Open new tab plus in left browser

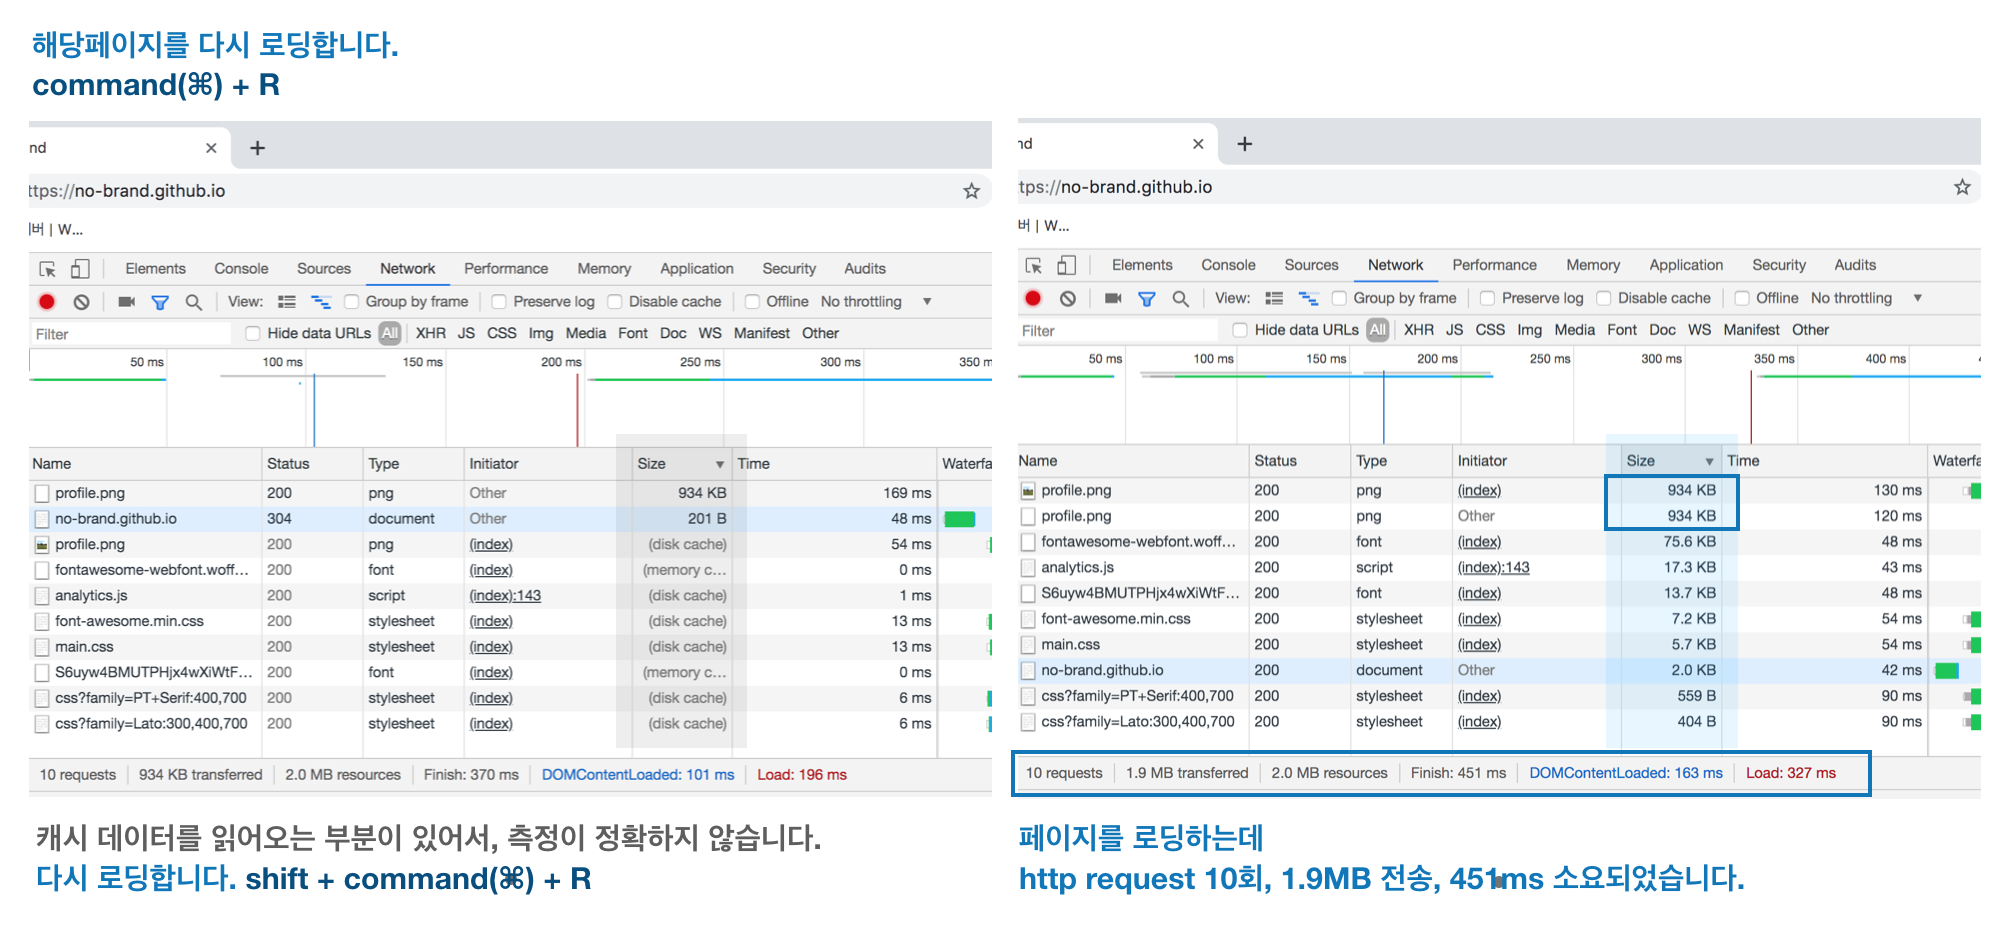click(257, 148)
